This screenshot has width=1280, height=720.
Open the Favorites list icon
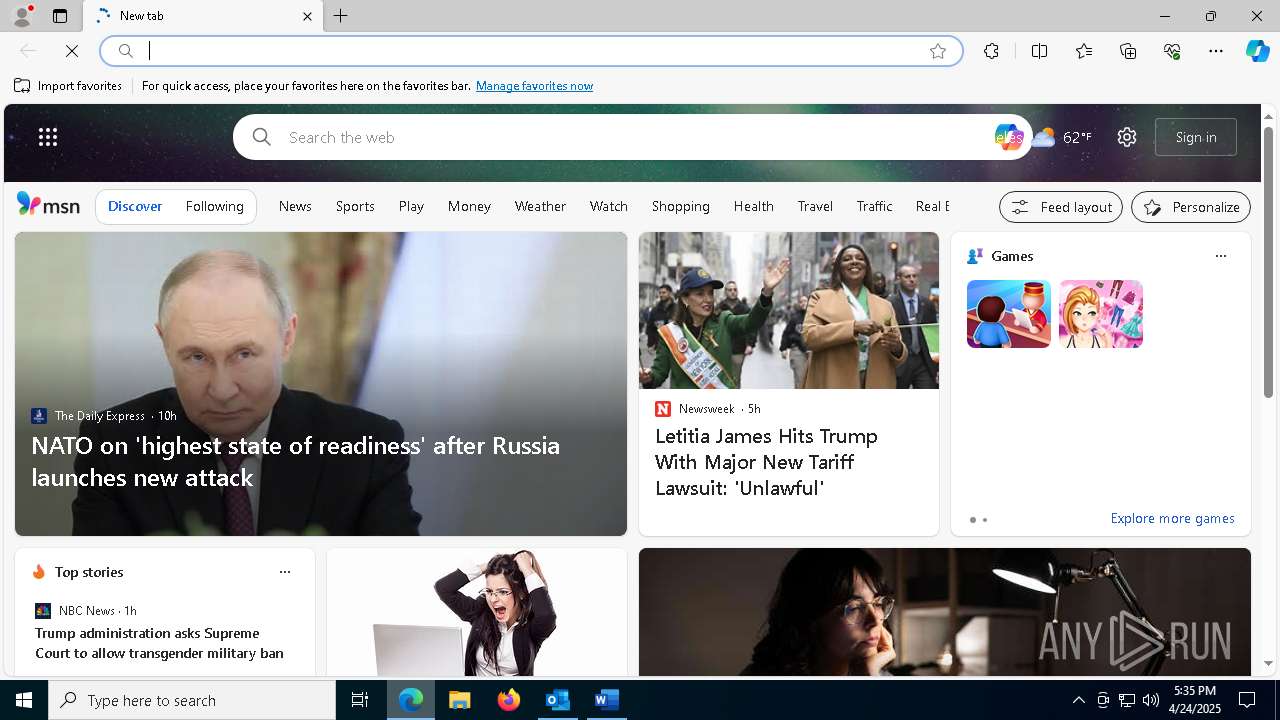click(x=1084, y=51)
